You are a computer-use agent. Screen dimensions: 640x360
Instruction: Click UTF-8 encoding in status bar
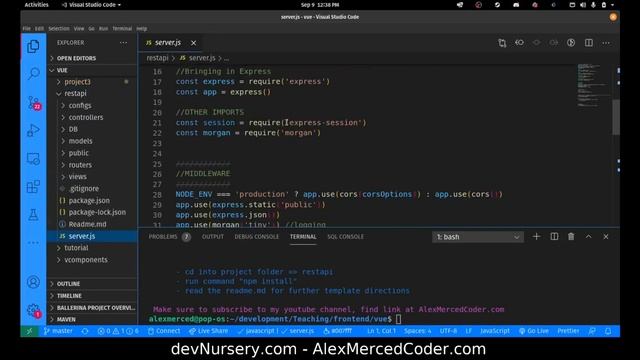[x=448, y=331]
